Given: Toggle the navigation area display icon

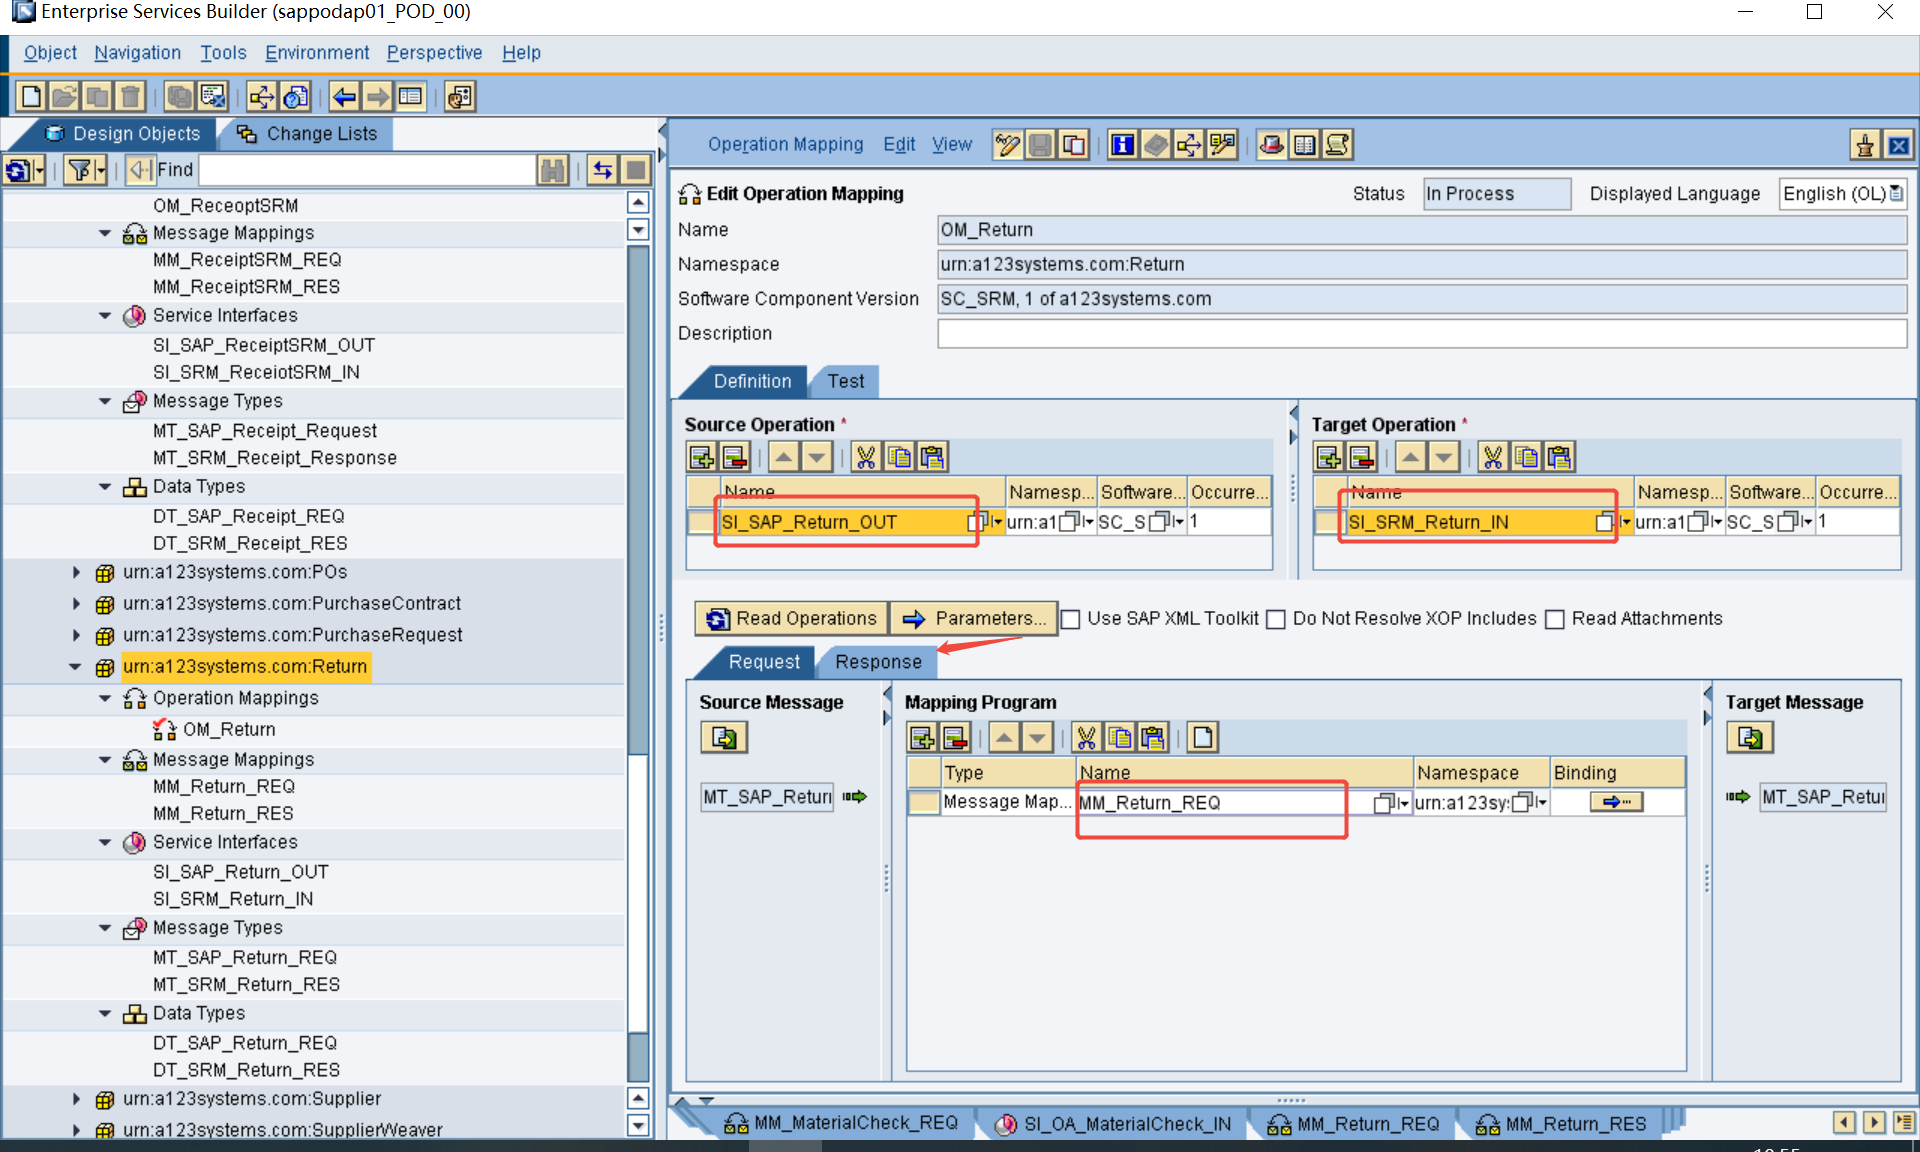Looking at the screenshot, I should (410, 97).
